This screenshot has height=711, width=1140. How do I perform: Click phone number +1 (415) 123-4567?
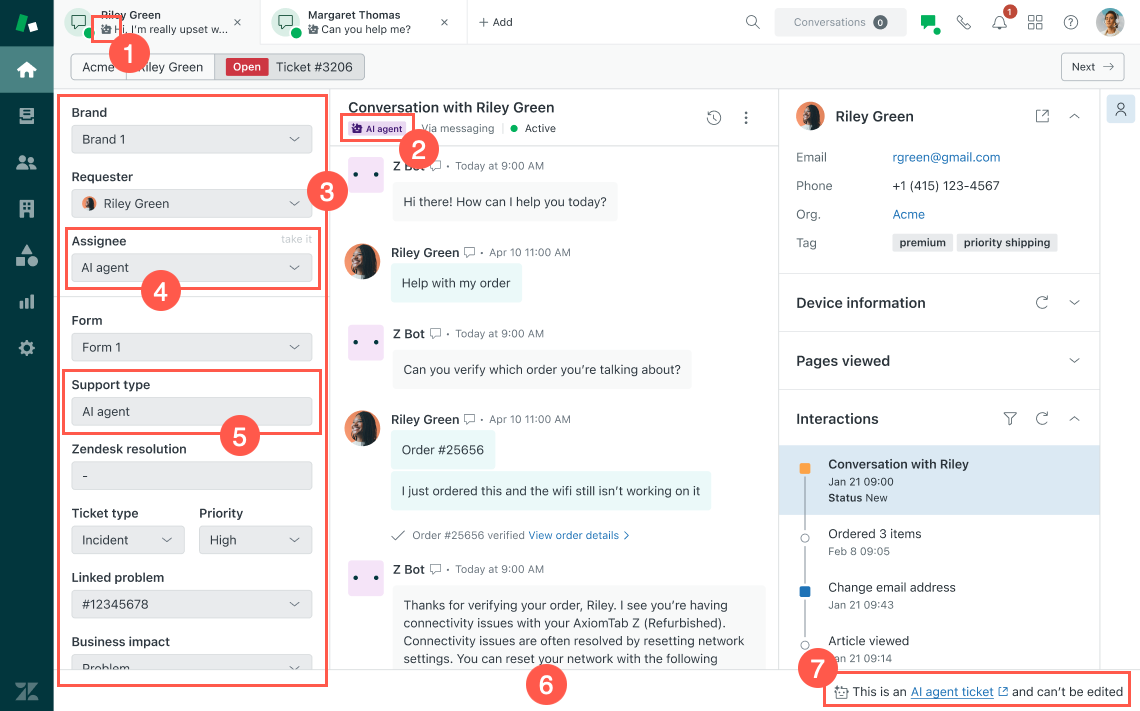click(x=945, y=185)
